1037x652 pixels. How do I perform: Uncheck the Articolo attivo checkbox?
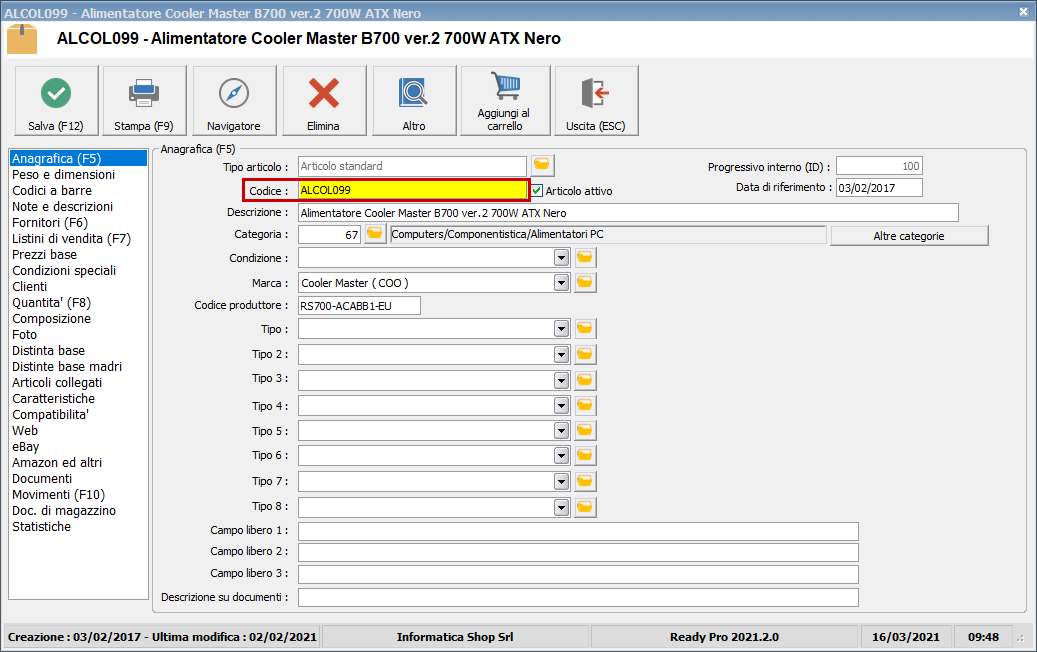[x=538, y=189]
